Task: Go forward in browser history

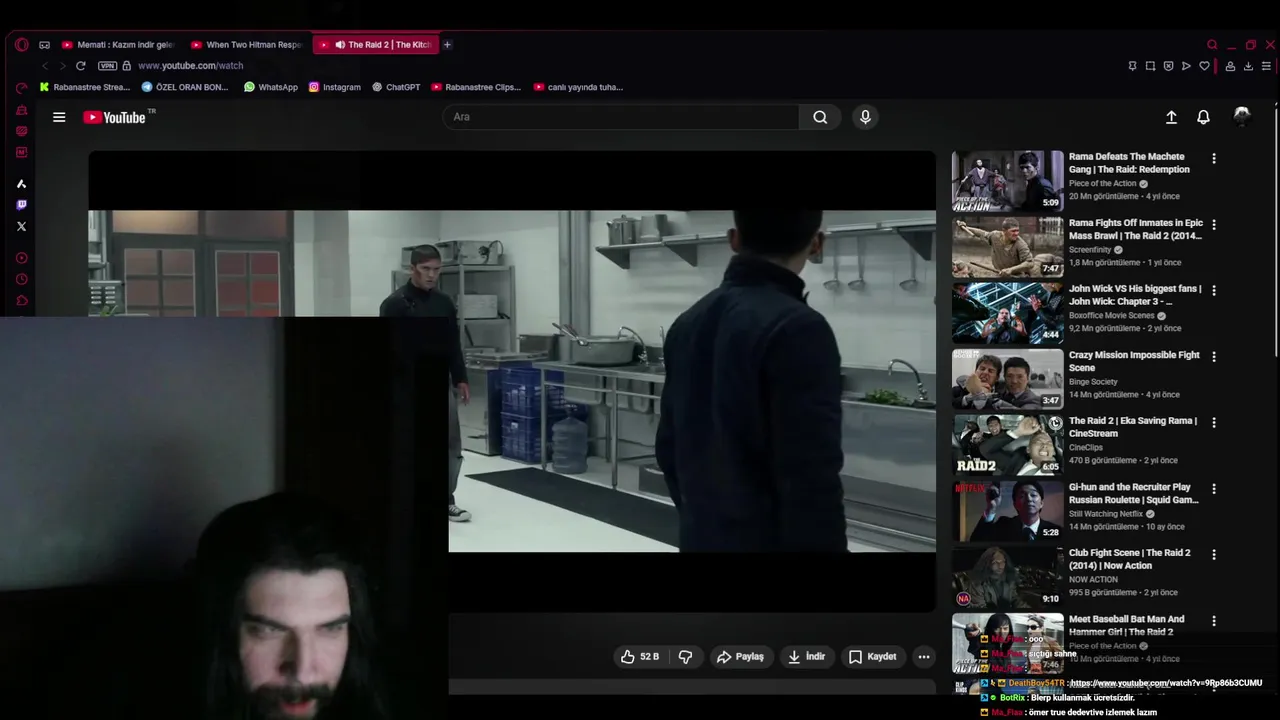Action: pyautogui.click(x=62, y=66)
